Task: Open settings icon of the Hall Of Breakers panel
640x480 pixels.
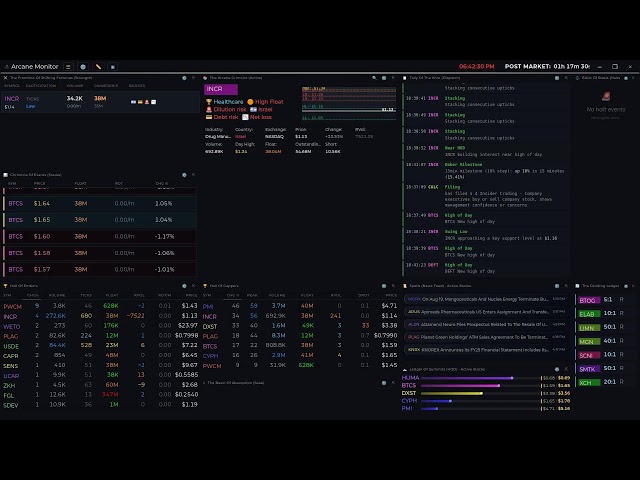Action: click(184, 286)
